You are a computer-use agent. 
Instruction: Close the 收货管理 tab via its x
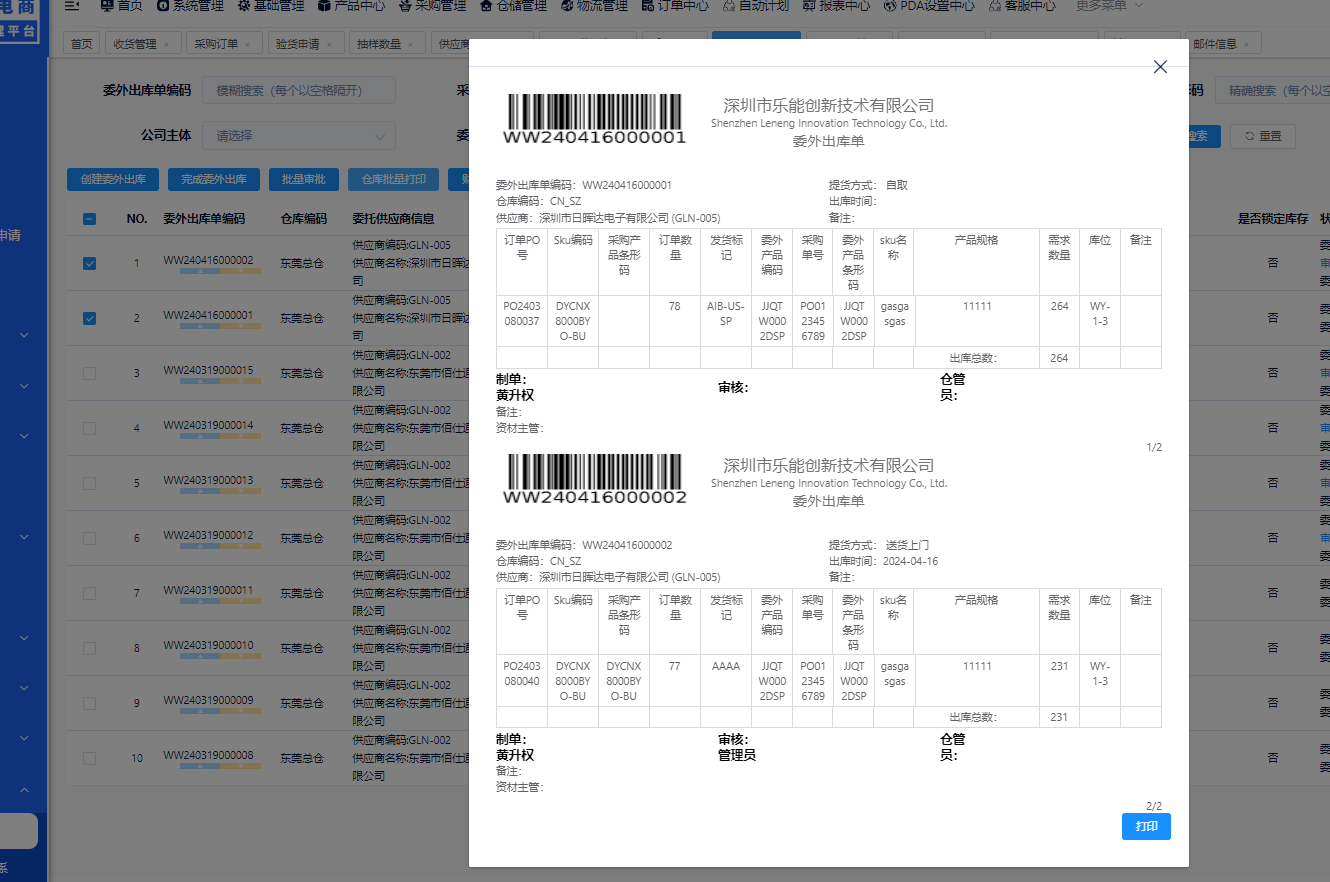tap(165, 44)
